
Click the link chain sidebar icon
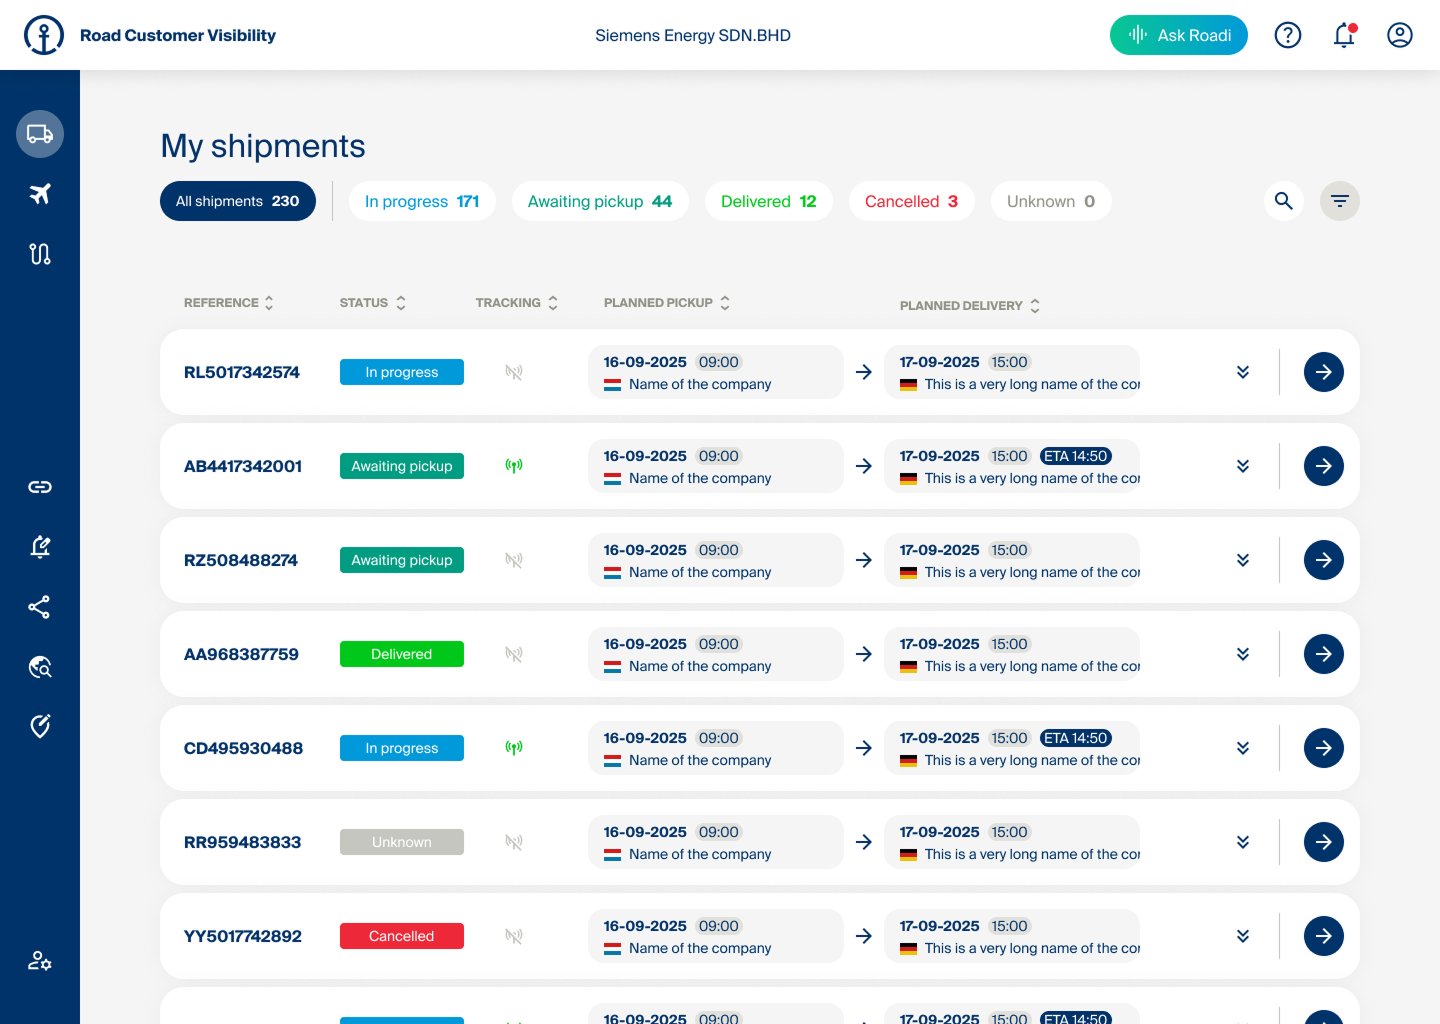click(x=40, y=487)
